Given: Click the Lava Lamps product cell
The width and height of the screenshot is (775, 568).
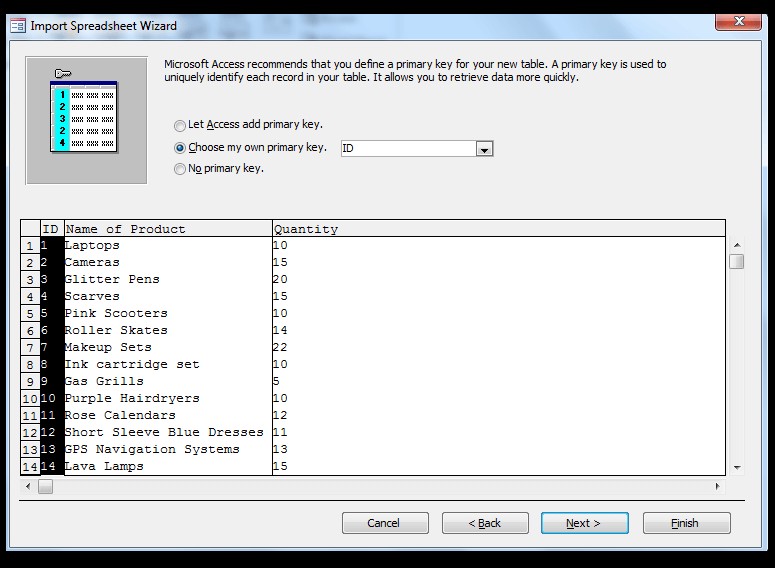Looking at the screenshot, I should click(168, 466).
